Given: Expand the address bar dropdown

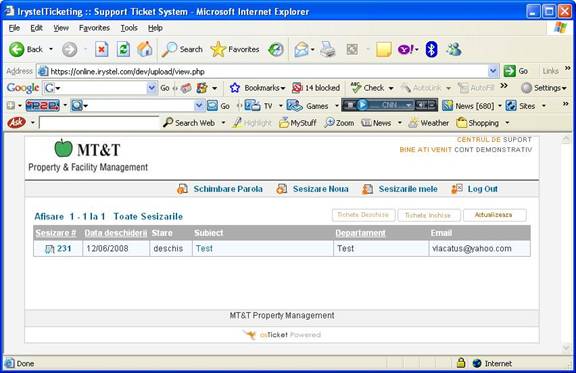Looking at the screenshot, I should tap(493, 71).
